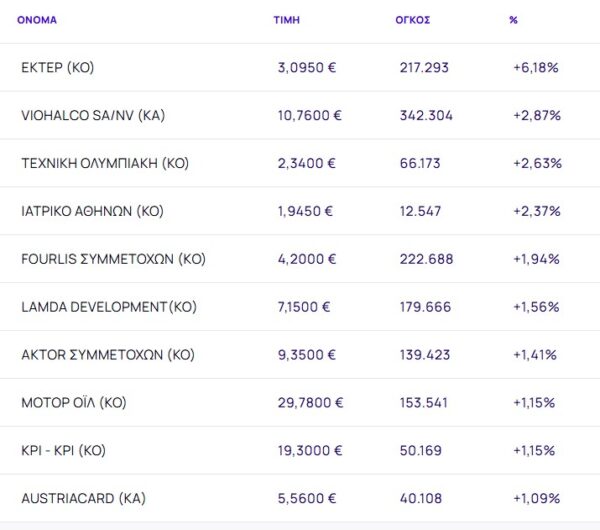Viewport: 600px width, 530px height.
Task: Select the VIOHALCO SA/NV (ΚΑ) stock
Action: [92, 115]
